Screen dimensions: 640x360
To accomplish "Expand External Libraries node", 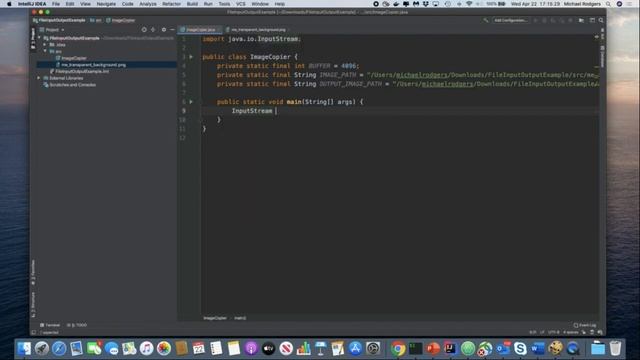I will (x=39, y=78).
